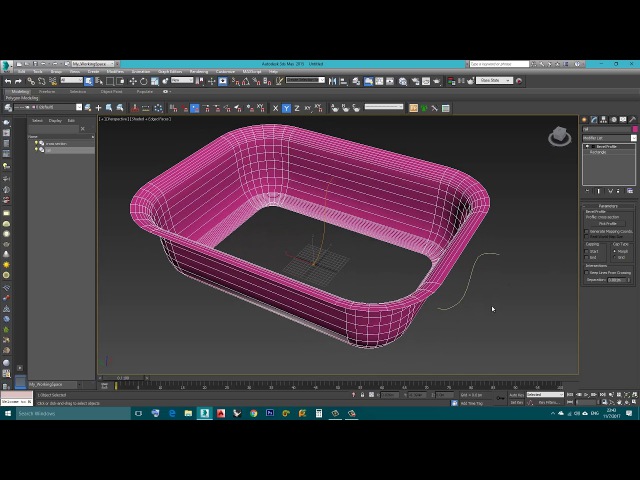
Task: Click Configure Modifier Sets icon
Action: tap(630, 191)
